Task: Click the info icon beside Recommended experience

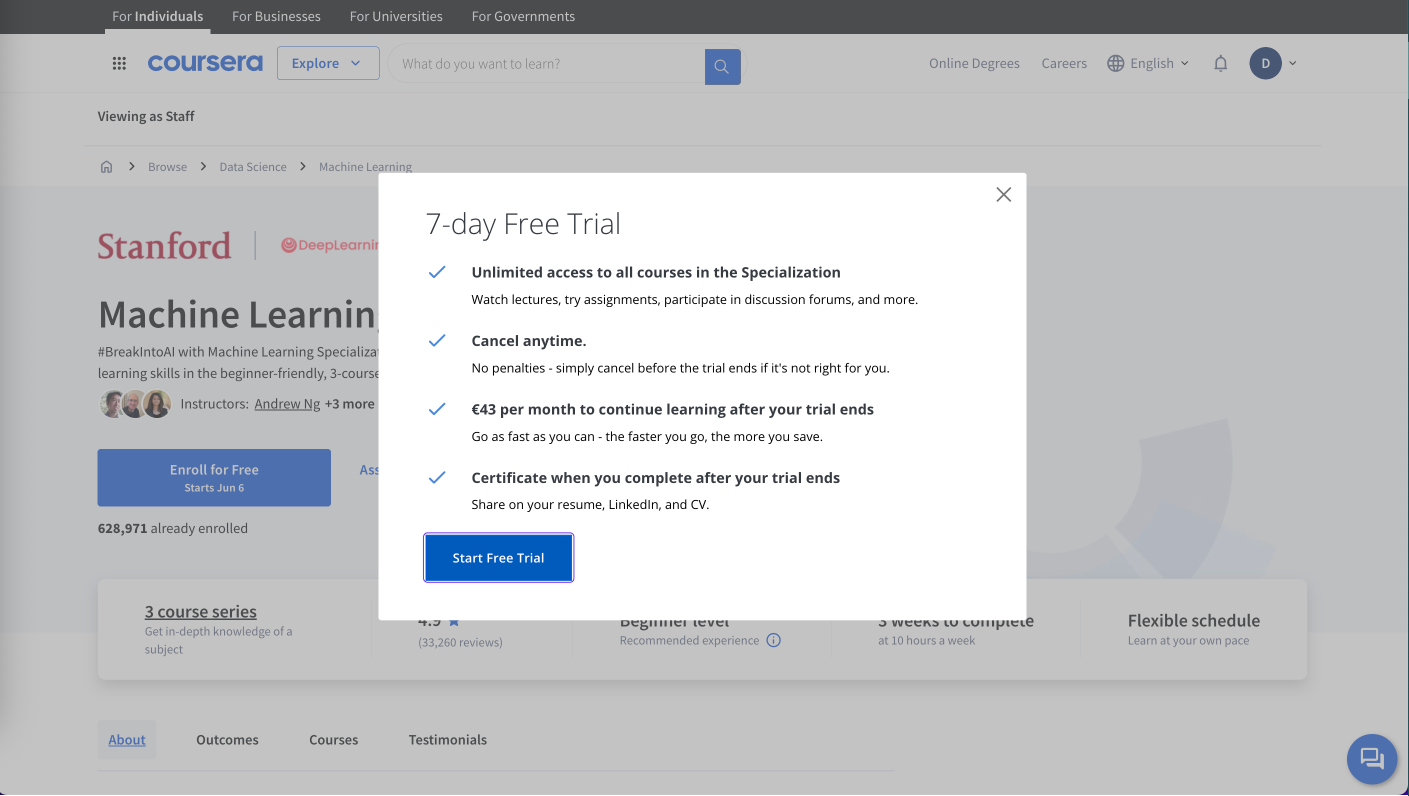Action: 773,640
